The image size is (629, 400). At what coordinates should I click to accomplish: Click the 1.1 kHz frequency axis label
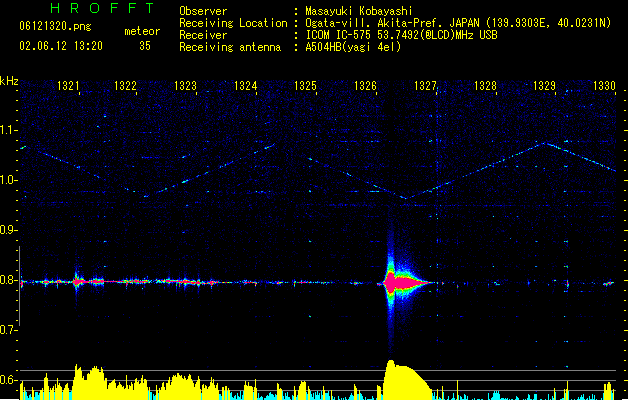(8, 130)
